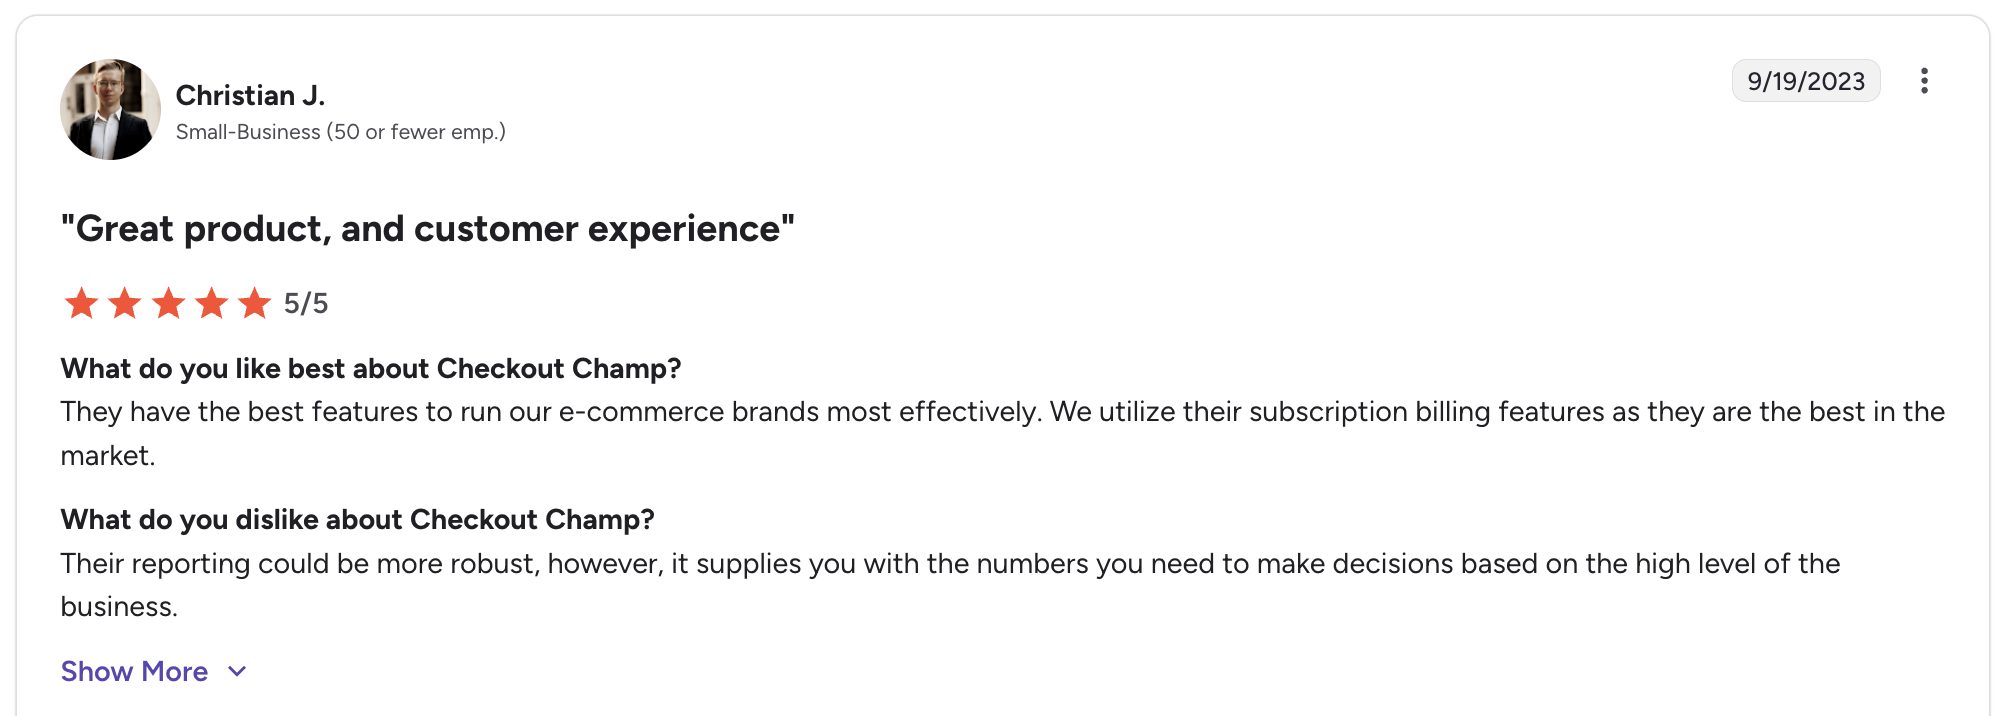Click the 5/5 rating score text

click(x=306, y=303)
